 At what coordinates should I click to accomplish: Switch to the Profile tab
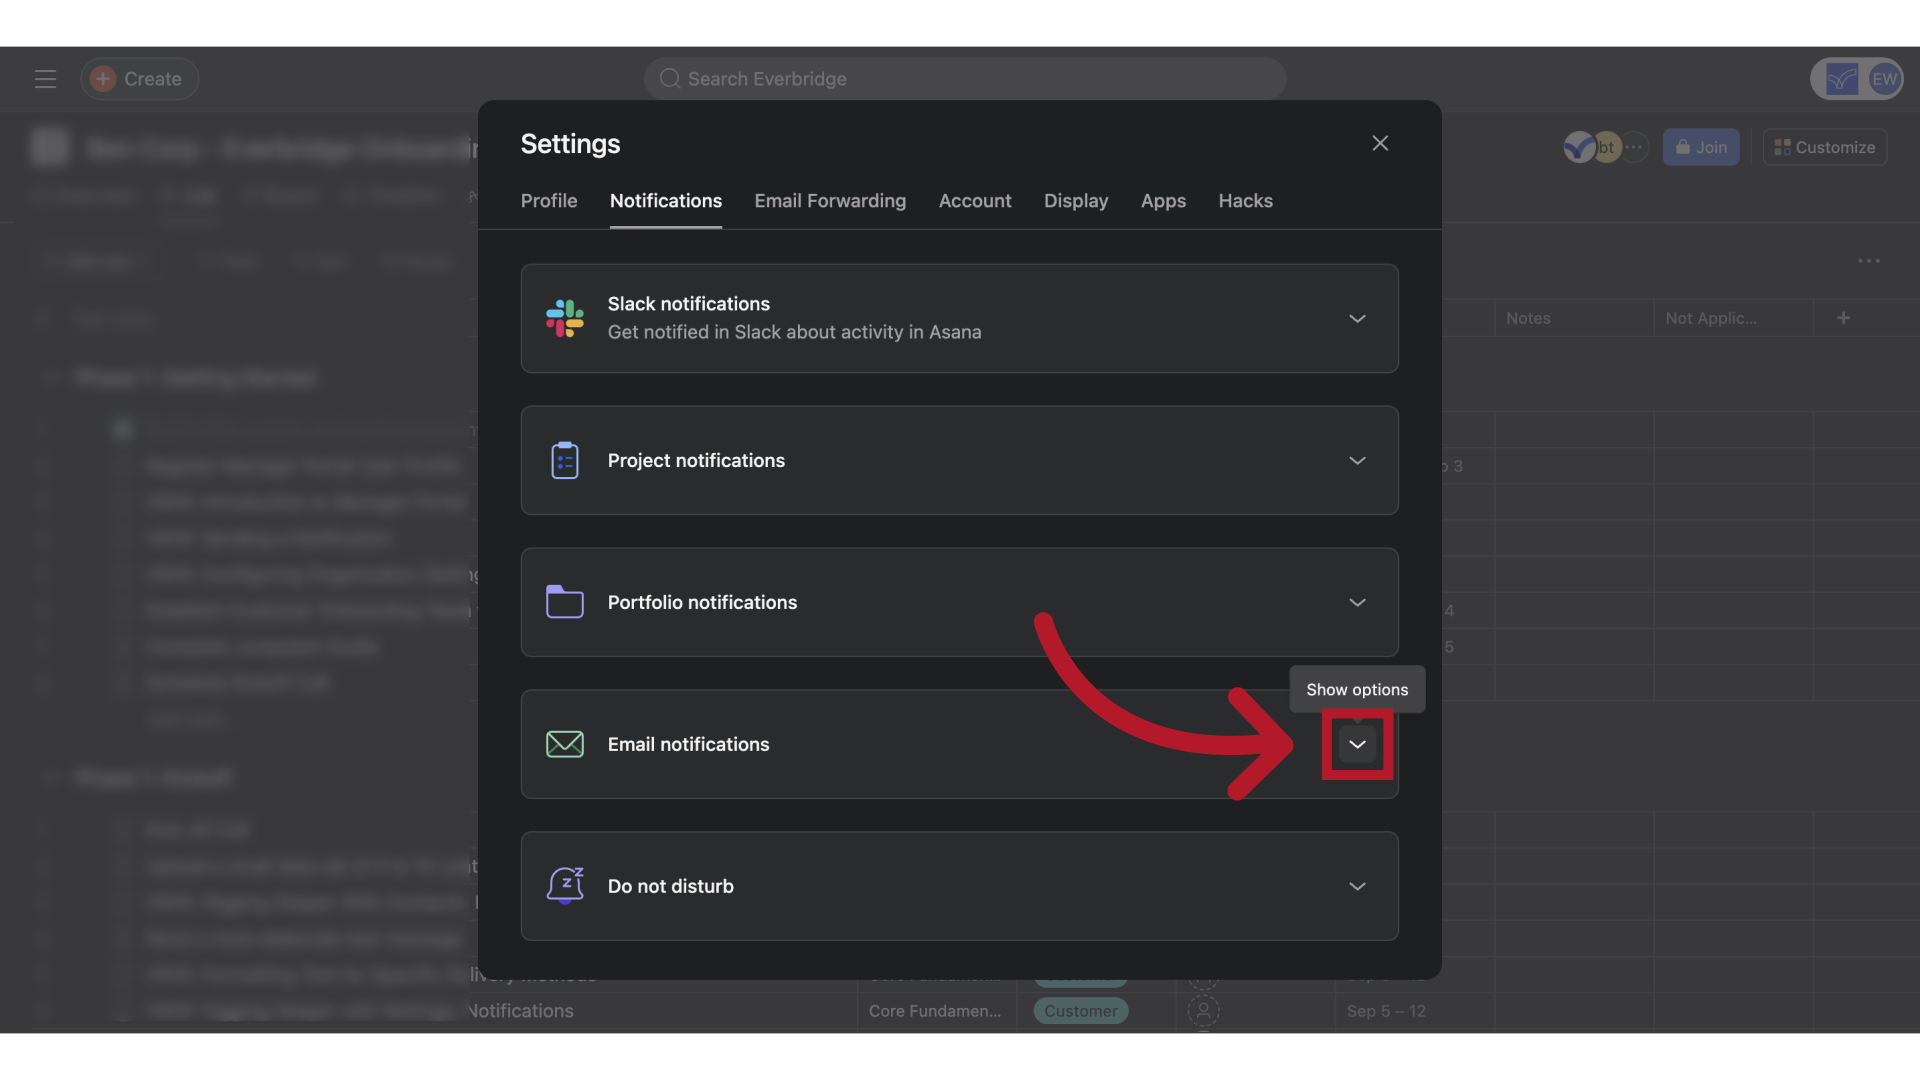549,201
